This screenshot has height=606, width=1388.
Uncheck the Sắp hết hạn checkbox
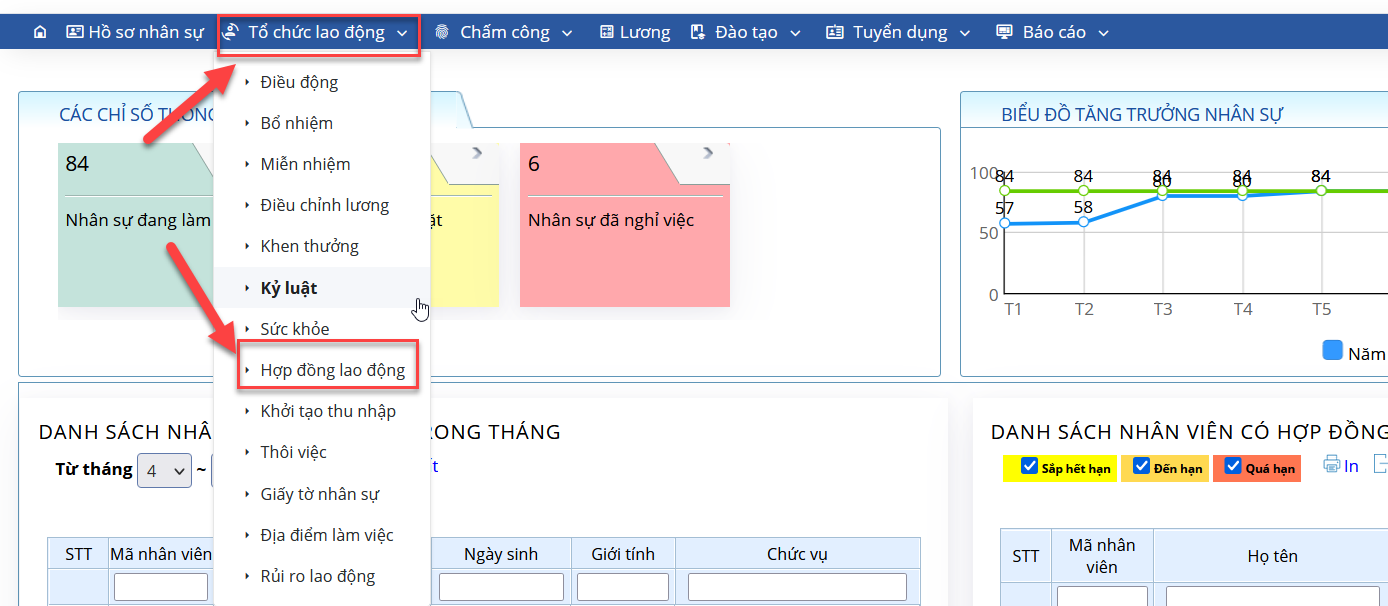click(x=1029, y=466)
